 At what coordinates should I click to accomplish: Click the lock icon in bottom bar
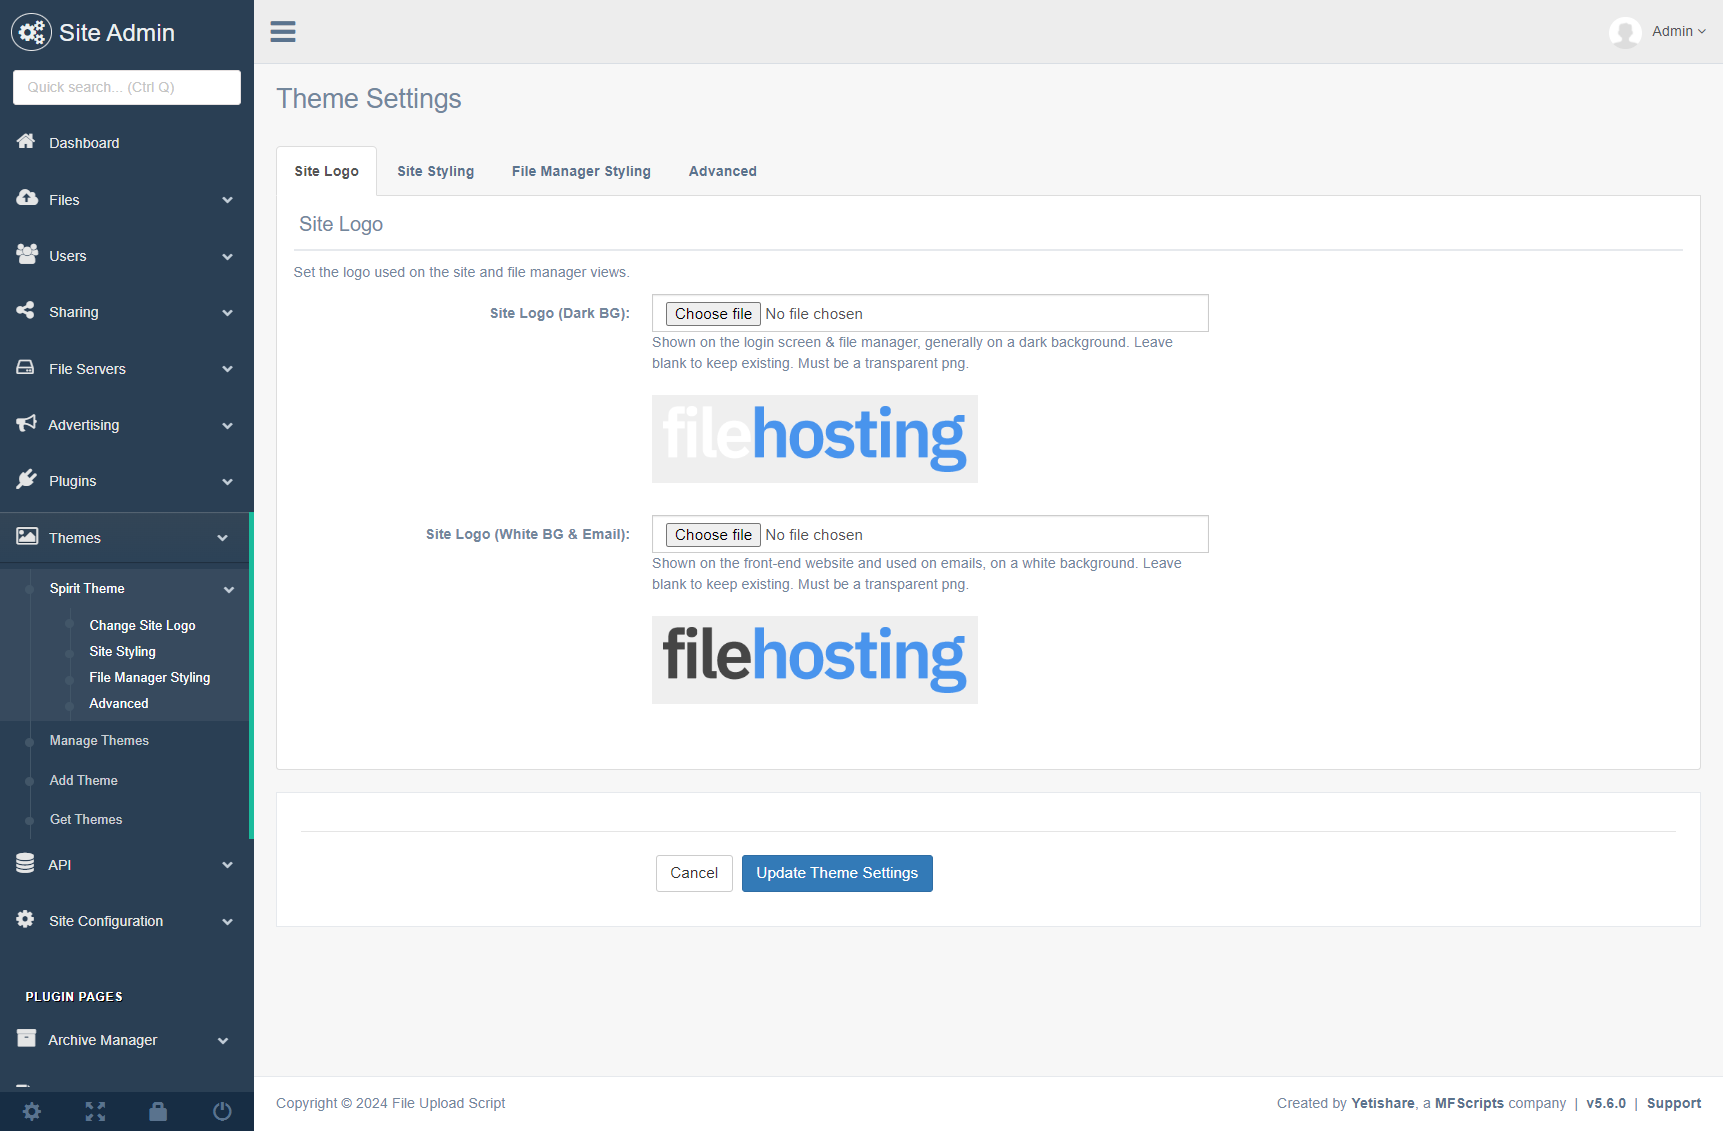[x=158, y=1111]
